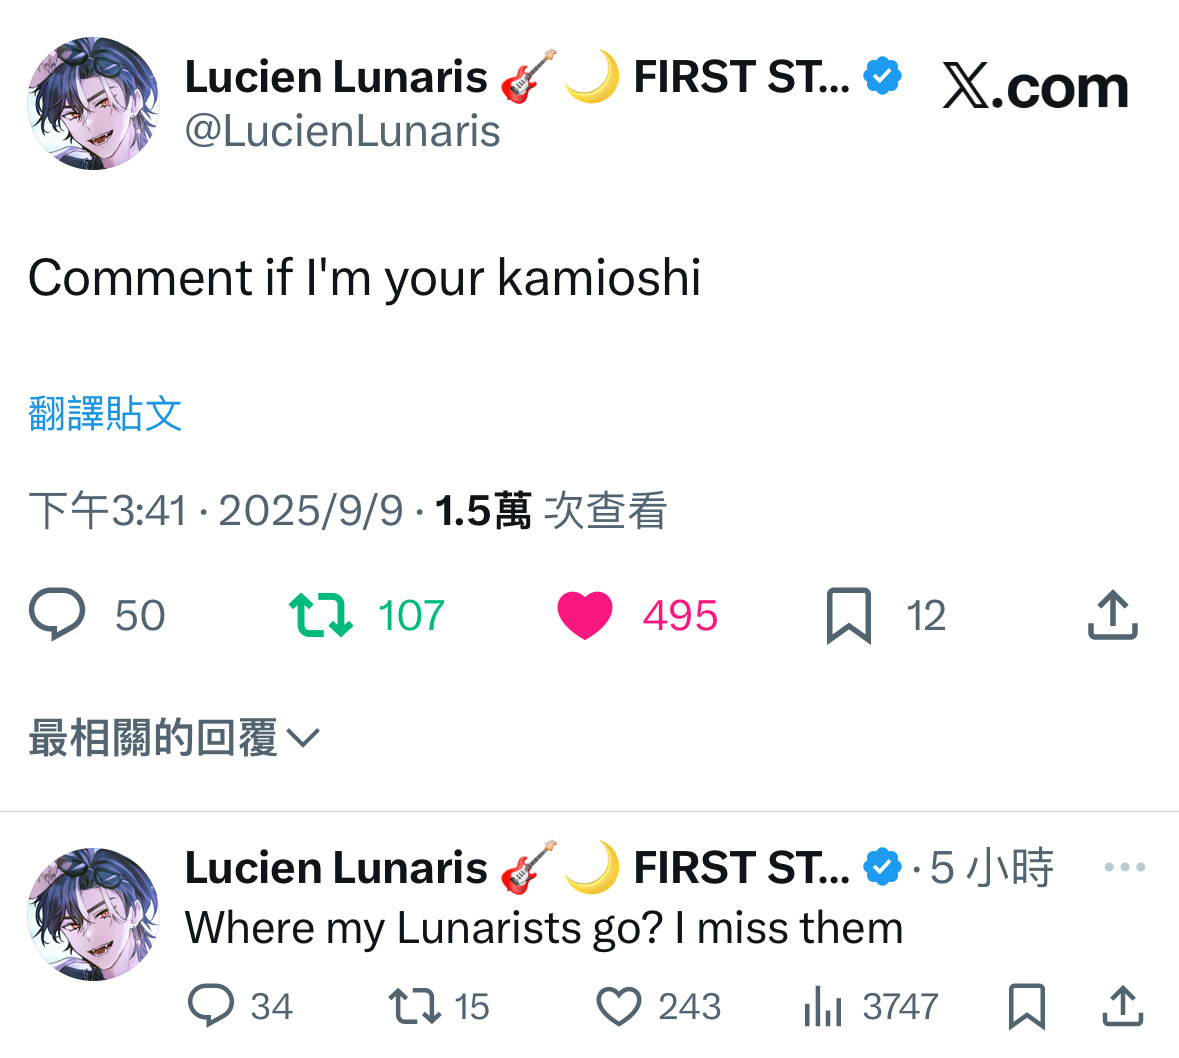Unlike the main post heart
This screenshot has width=1179, height=1058.
(585, 615)
